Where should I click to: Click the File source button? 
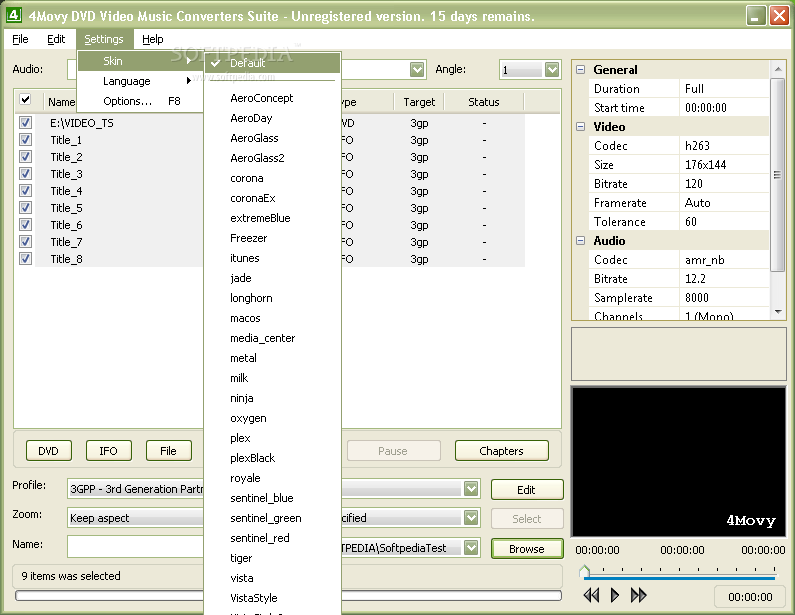point(168,451)
